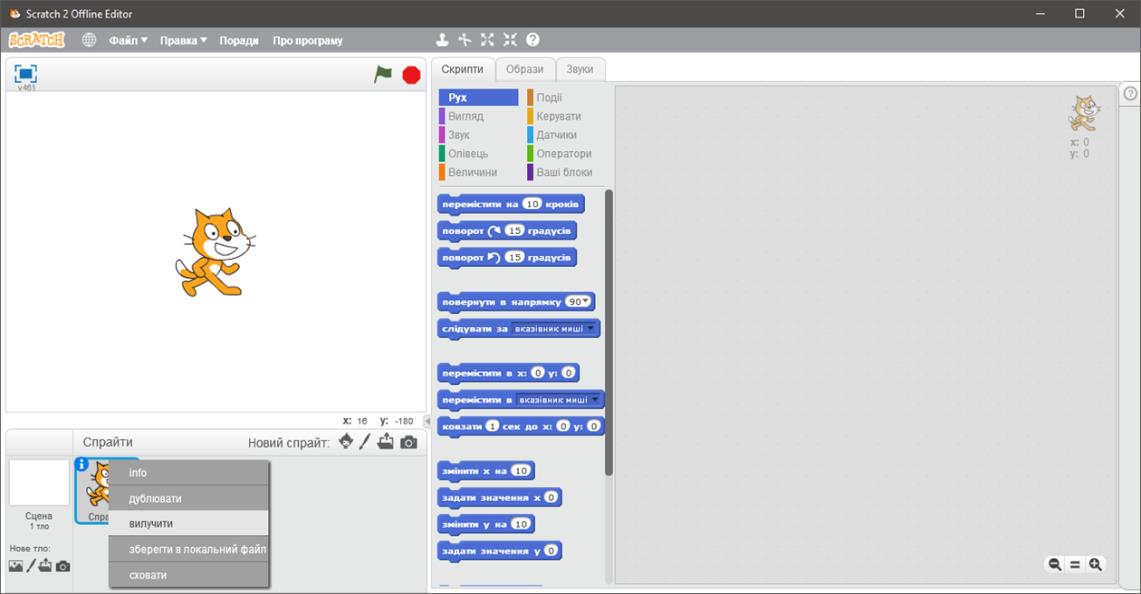Image resolution: width=1141 pixels, height=594 pixels.
Task: Zoom in the scripts area
Action: pyautogui.click(x=1095, y=564)
